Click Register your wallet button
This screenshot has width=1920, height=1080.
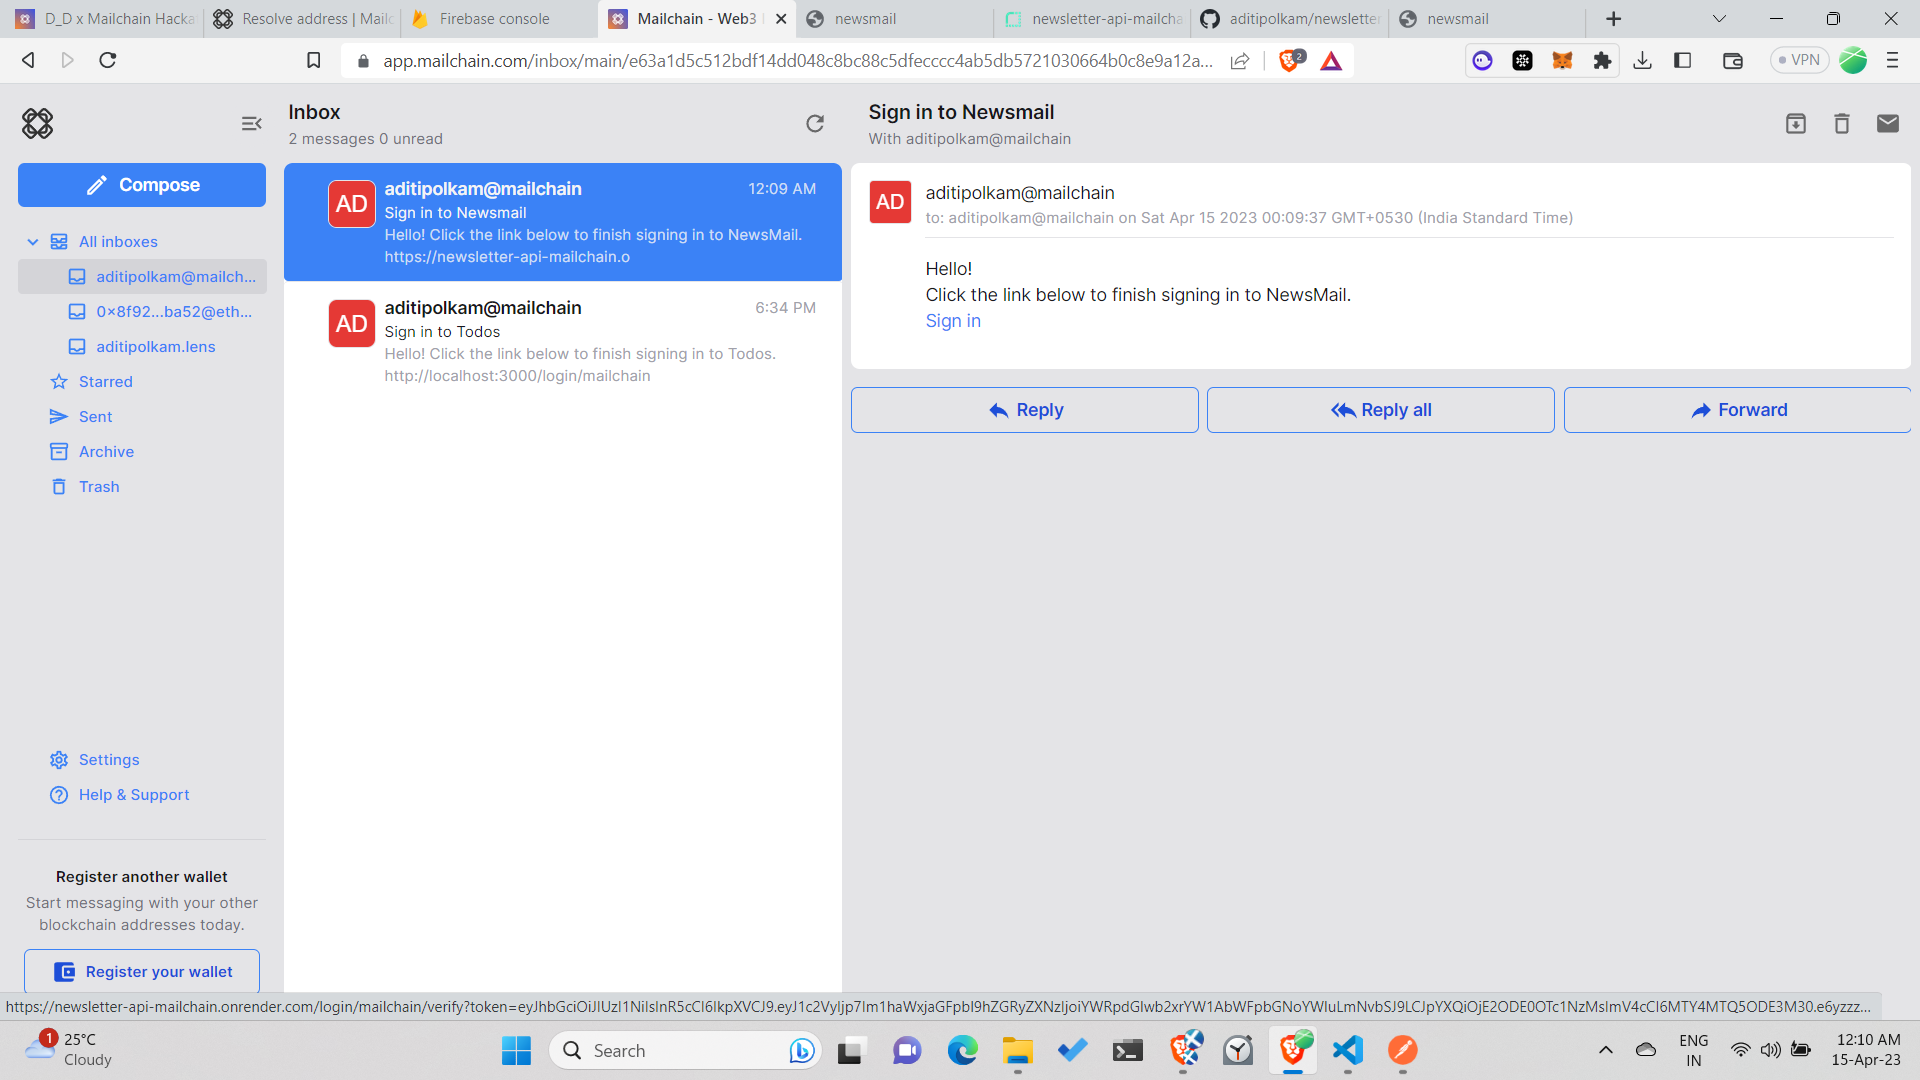141,971
